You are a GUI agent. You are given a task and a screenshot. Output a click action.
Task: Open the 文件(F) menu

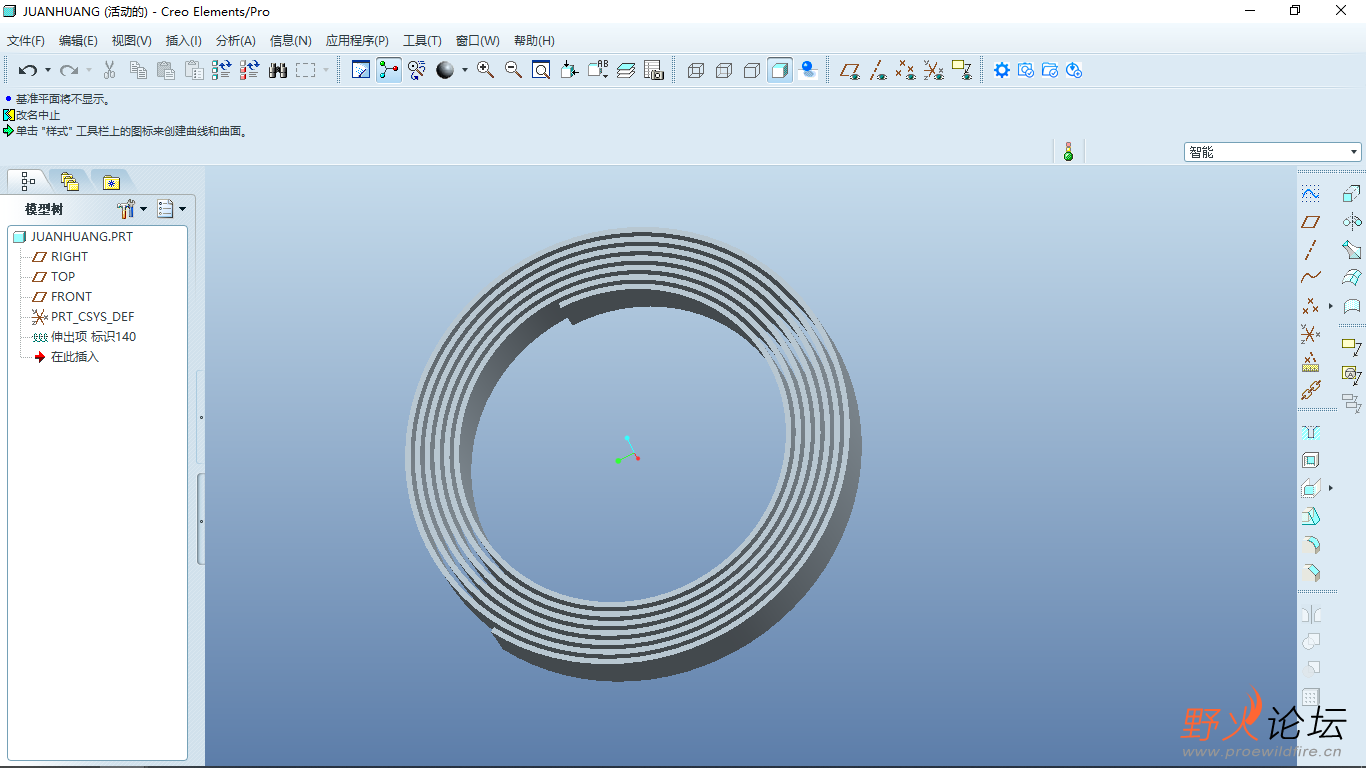26,41
